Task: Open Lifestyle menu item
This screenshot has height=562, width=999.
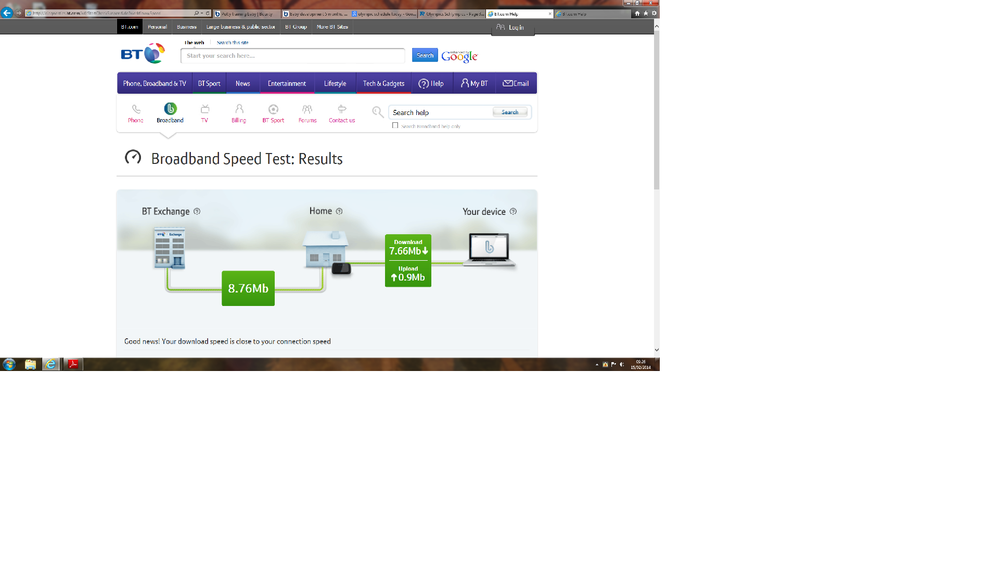Action: tap(335, 83)
